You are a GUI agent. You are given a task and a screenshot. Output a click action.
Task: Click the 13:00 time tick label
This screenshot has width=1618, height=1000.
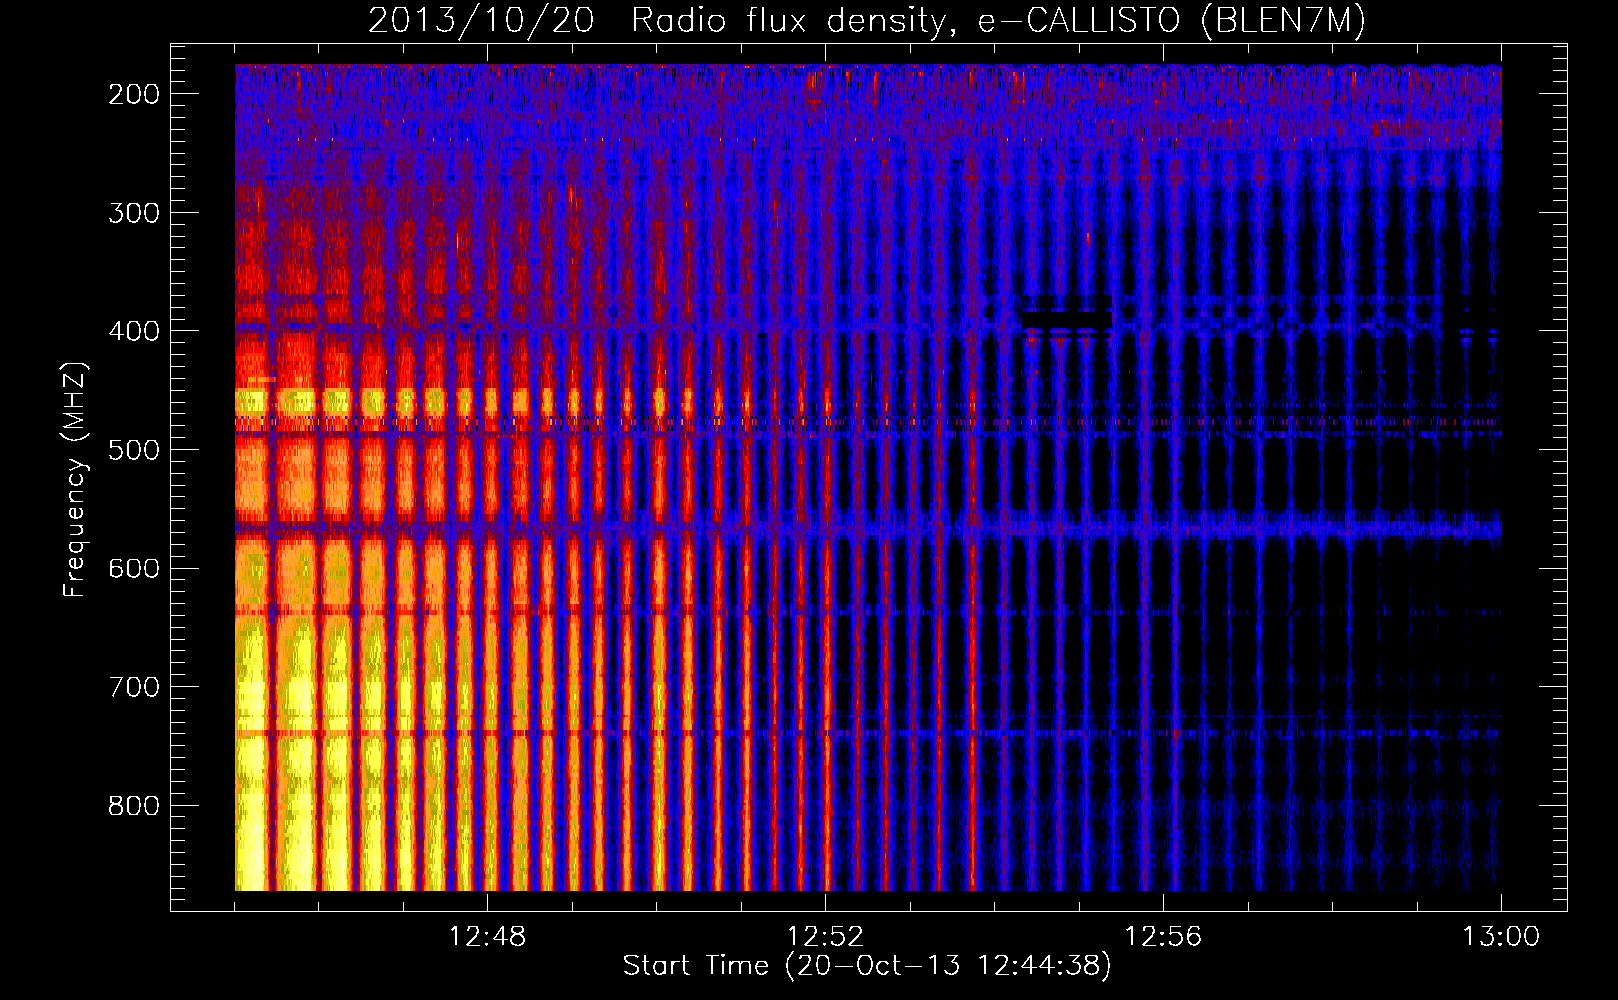point(1501,937)
